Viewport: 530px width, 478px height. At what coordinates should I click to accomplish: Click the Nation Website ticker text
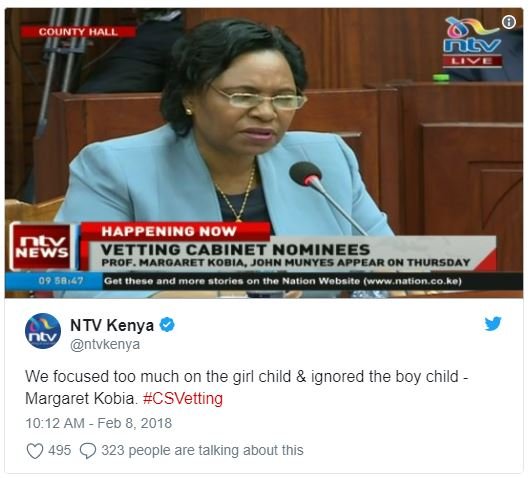pos(283,281)
